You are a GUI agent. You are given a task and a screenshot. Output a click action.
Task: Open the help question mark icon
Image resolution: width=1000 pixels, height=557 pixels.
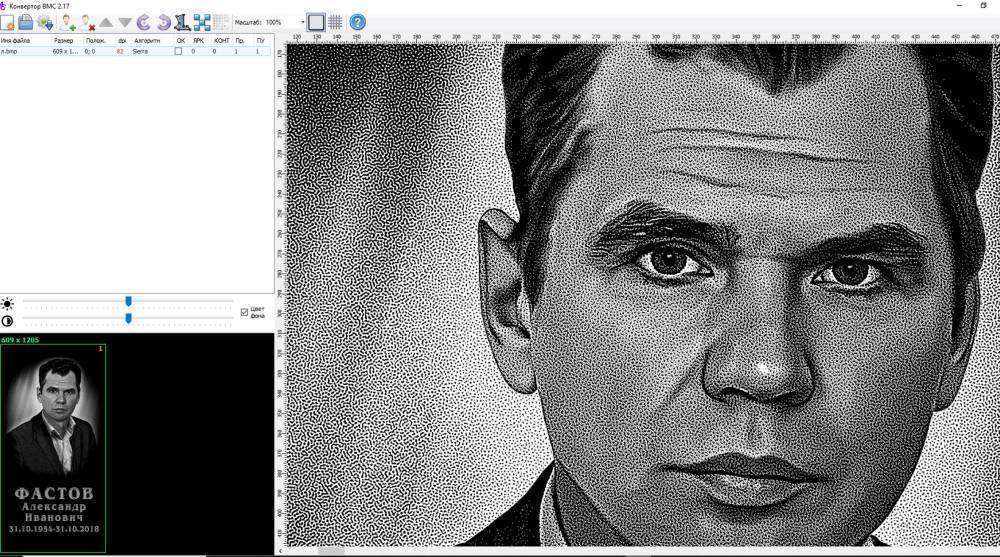pyautogui.click(x=357, y=22)
